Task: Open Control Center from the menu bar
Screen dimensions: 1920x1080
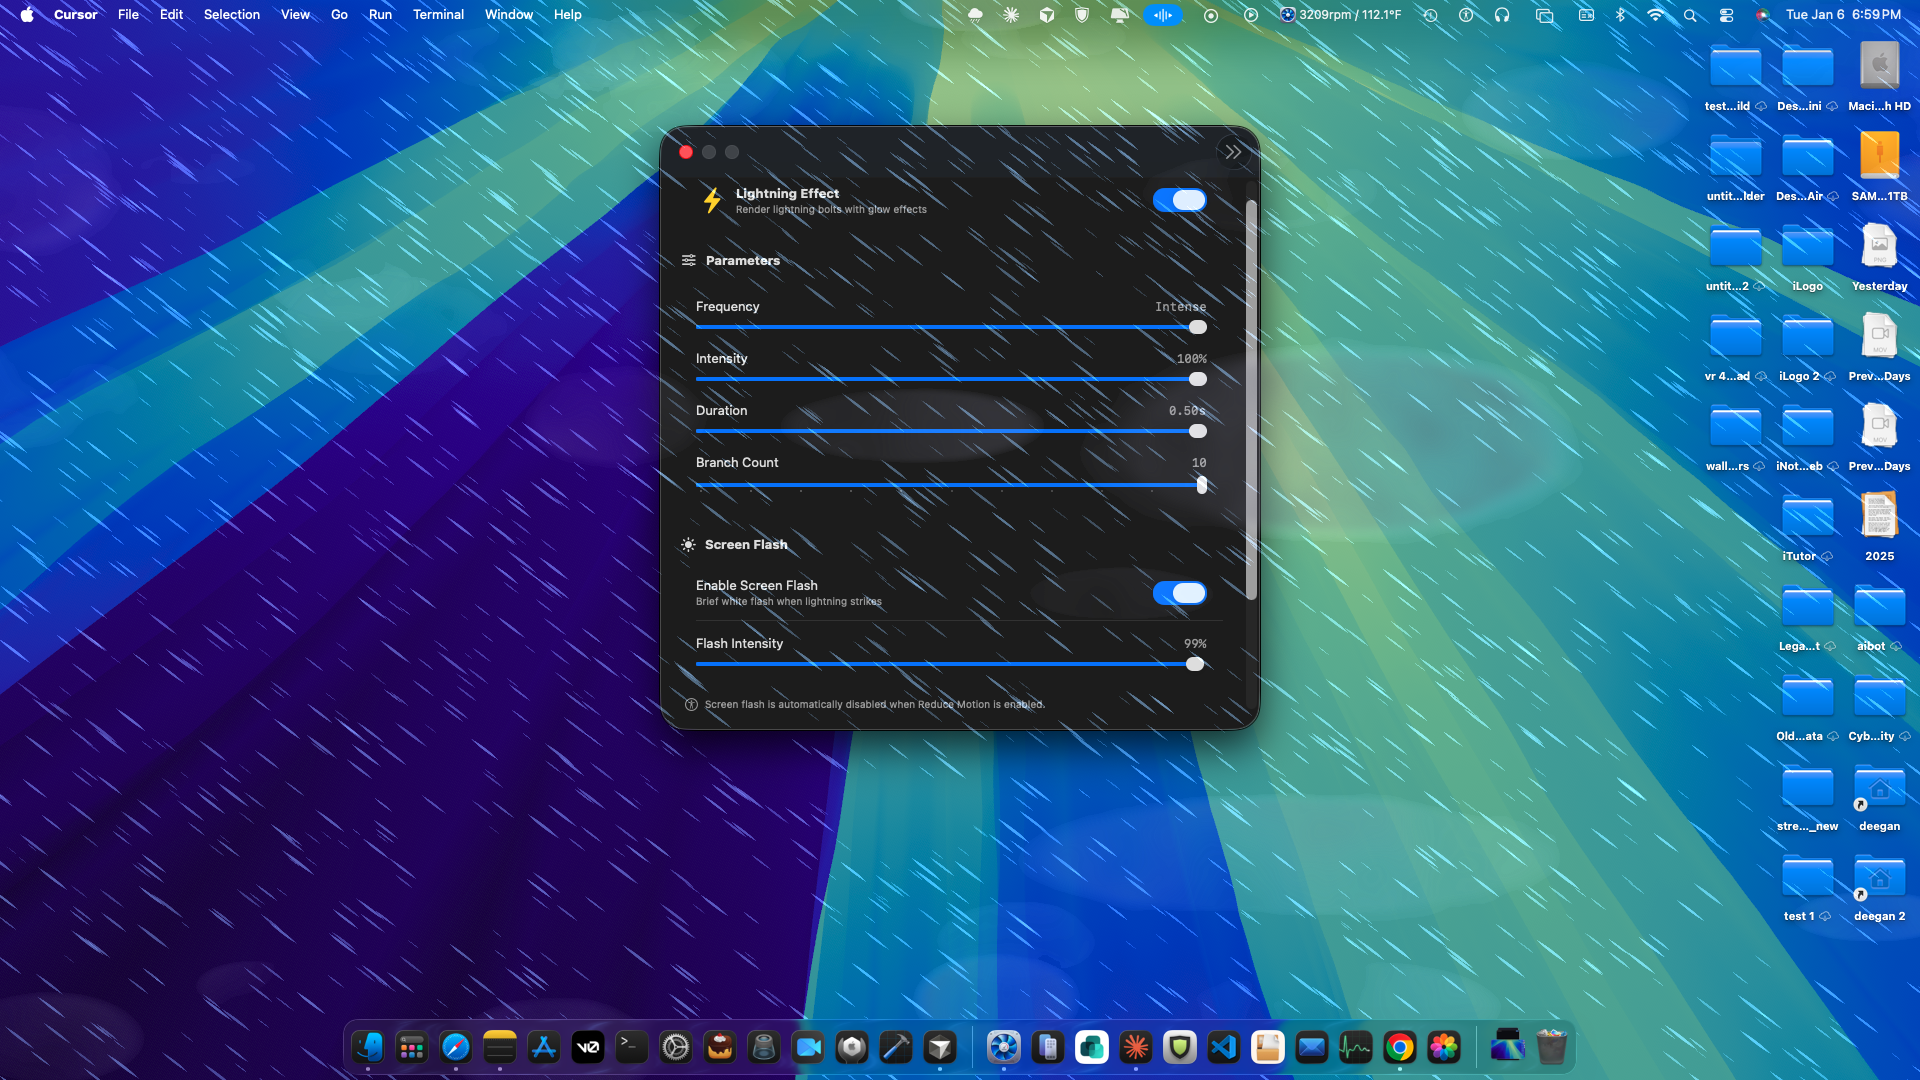Action: point(1727,15)
